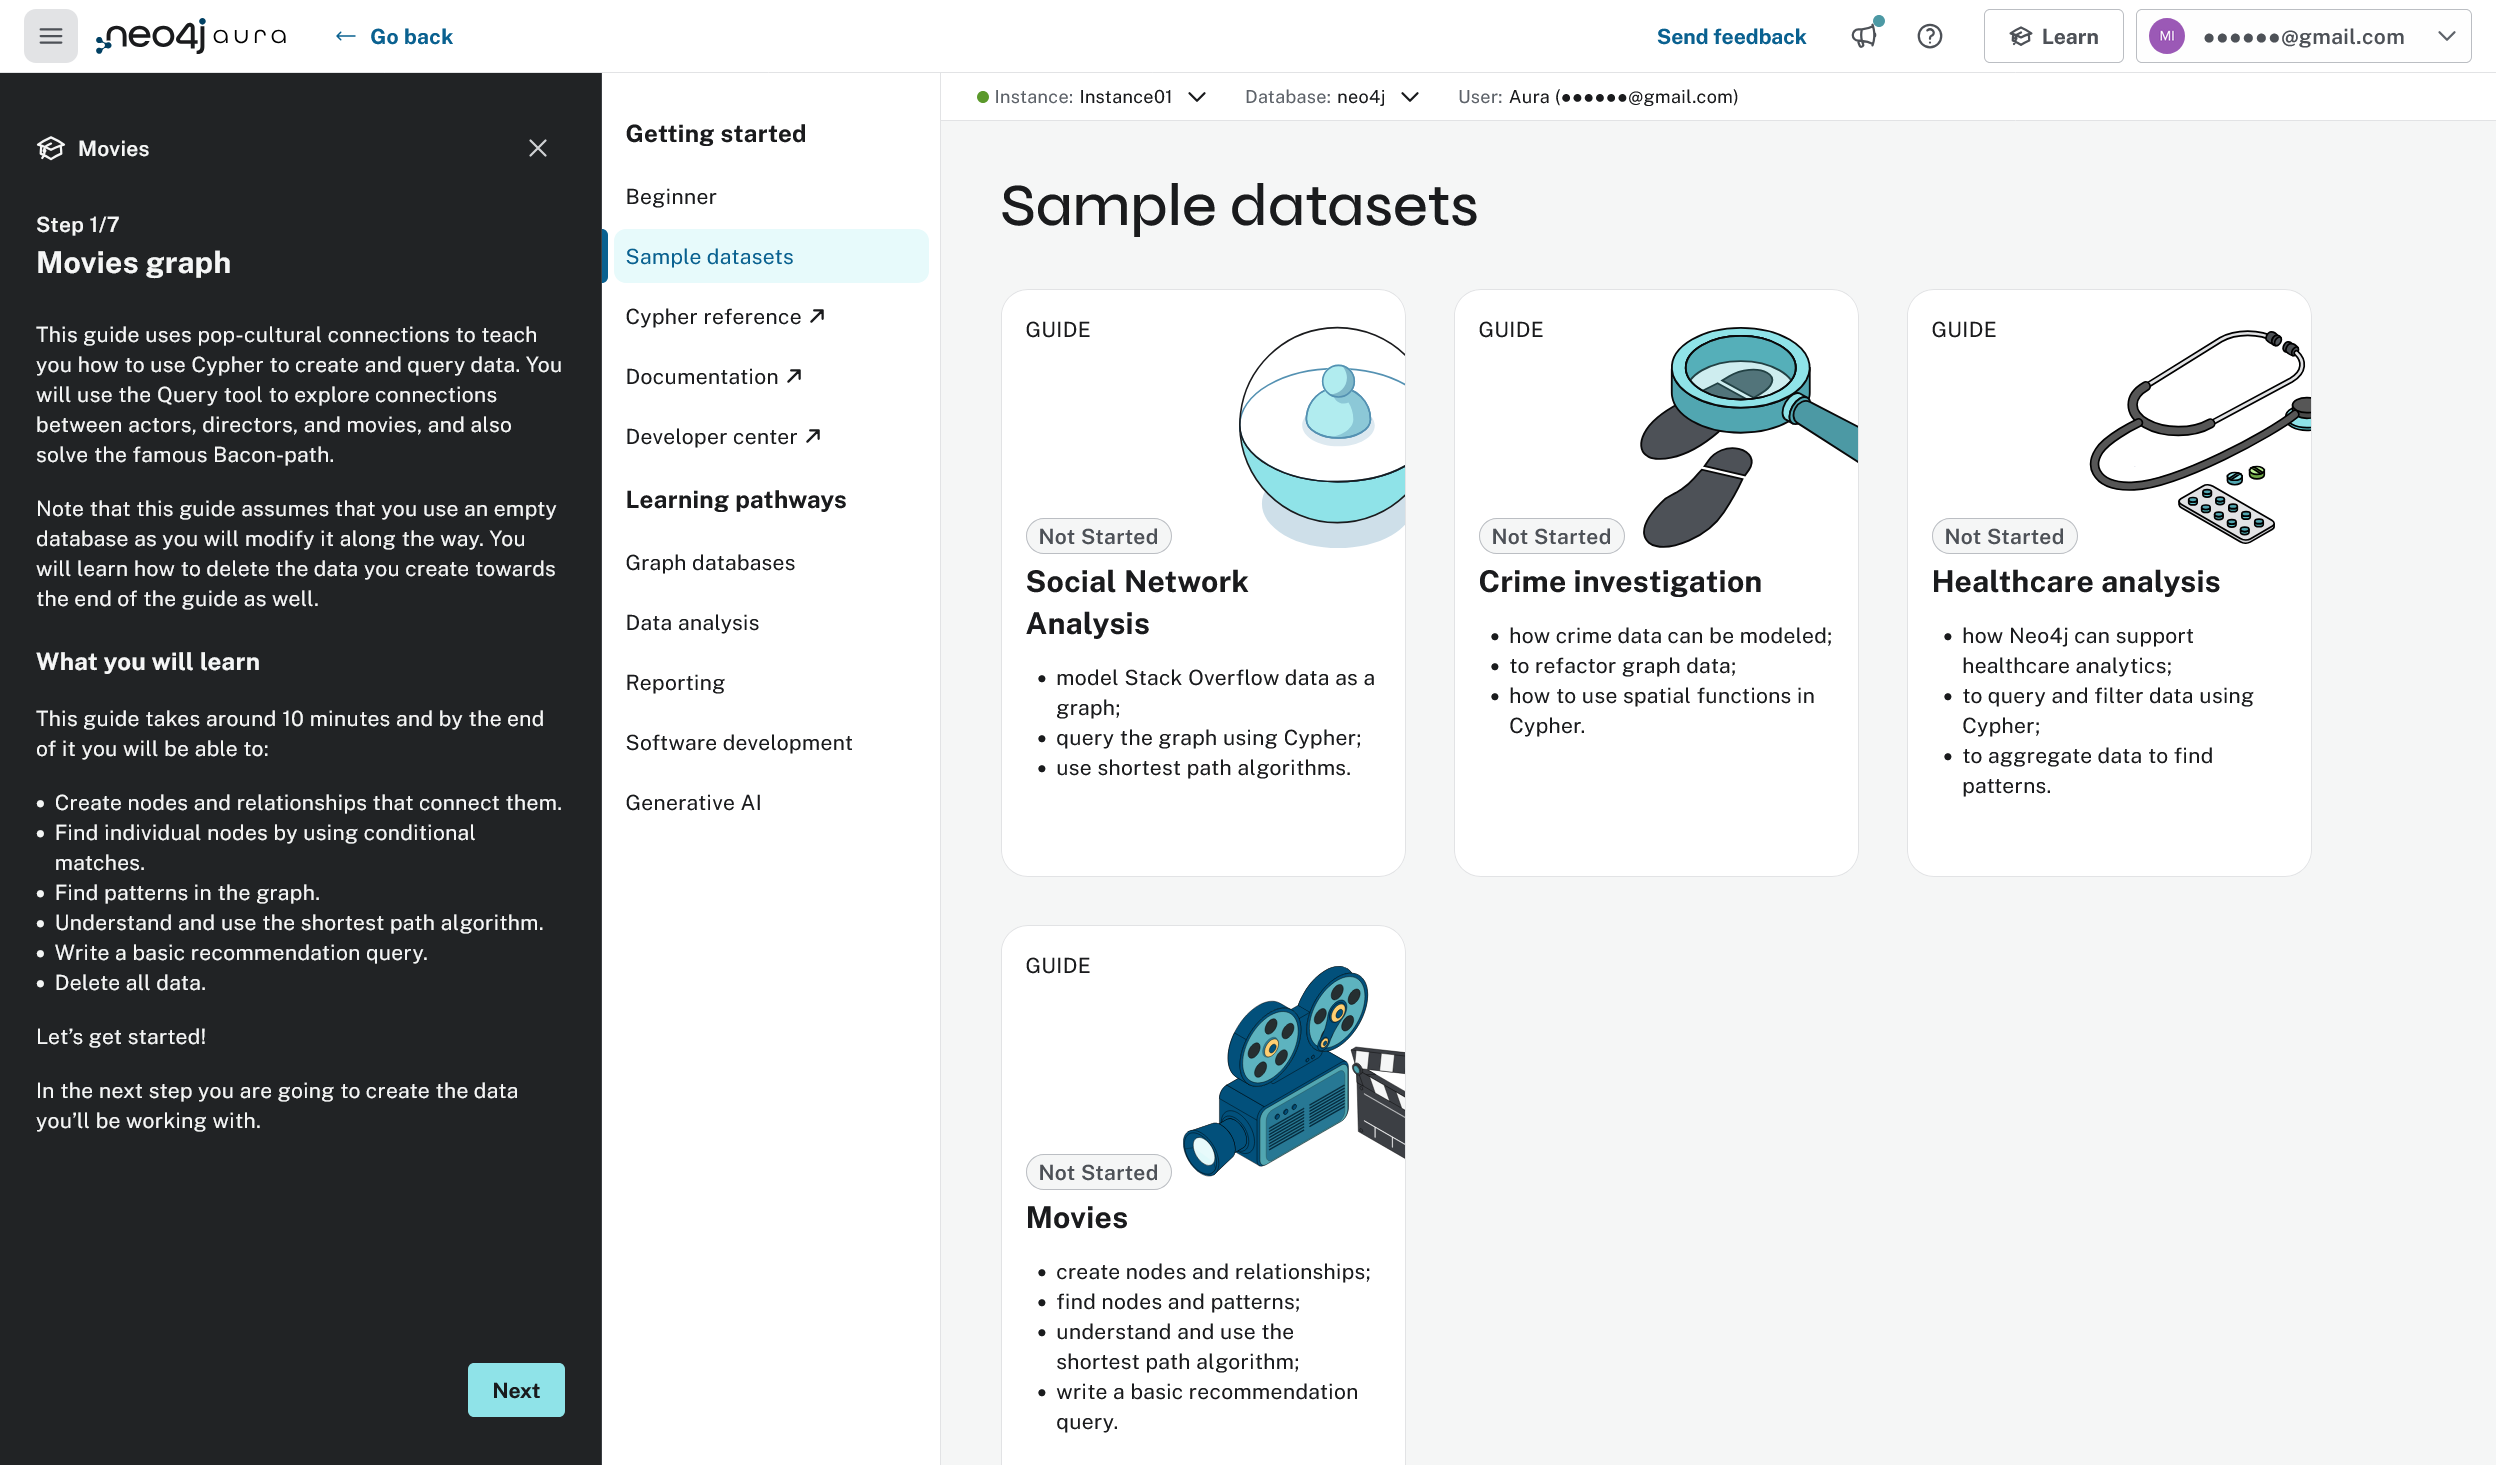Open the announcements megaphone icon

tap(1864, 37)
